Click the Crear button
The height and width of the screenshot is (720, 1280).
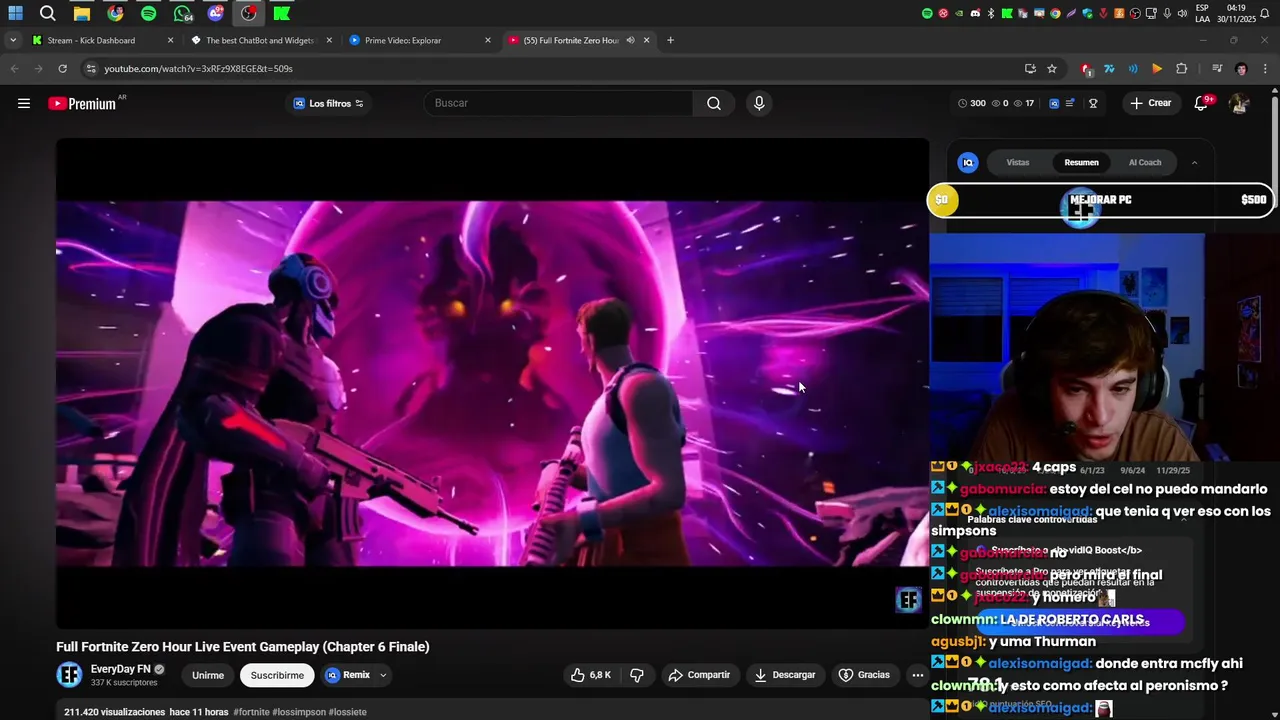pyautogui.click(x=1150, y=103)
